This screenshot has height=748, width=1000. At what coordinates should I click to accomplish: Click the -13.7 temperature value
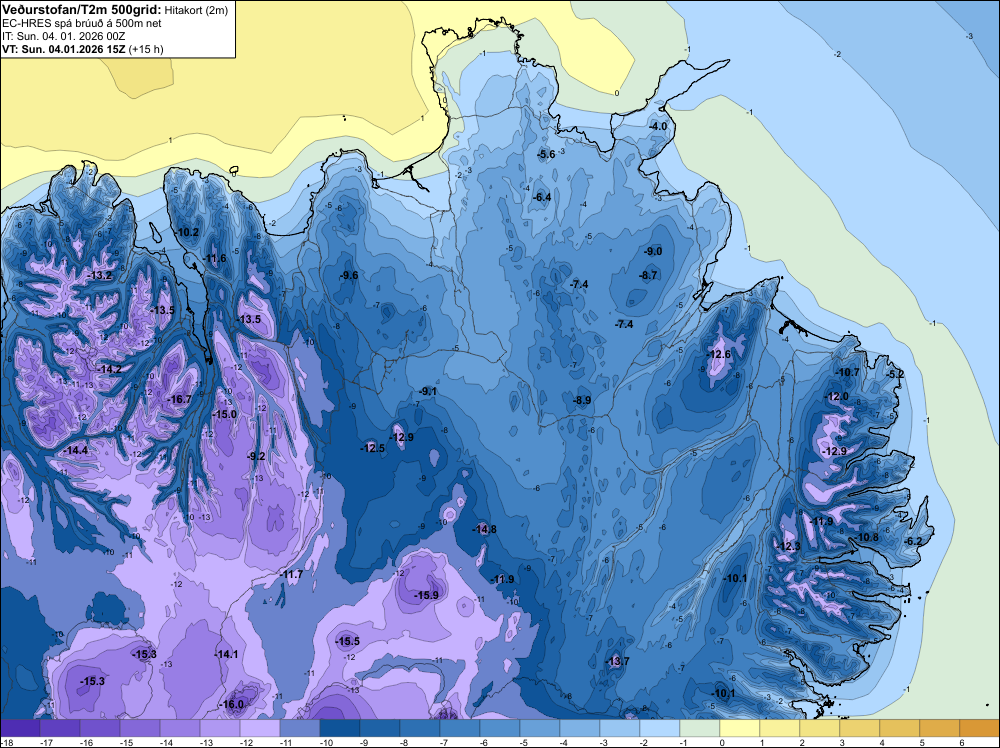coord(617,661)
